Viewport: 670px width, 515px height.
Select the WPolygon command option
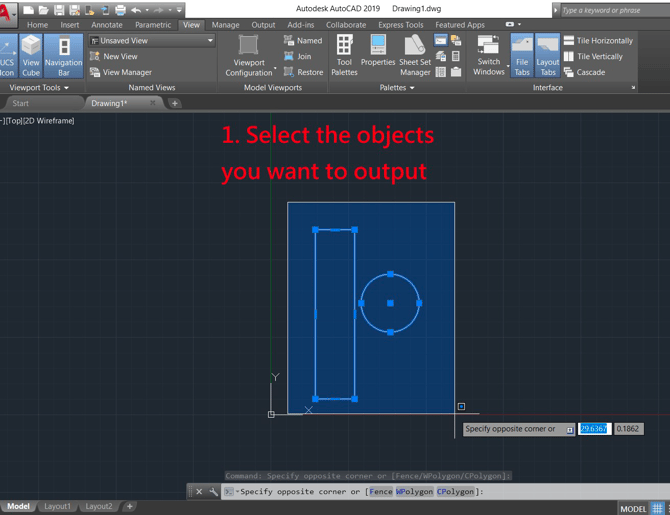pos(414,492)
